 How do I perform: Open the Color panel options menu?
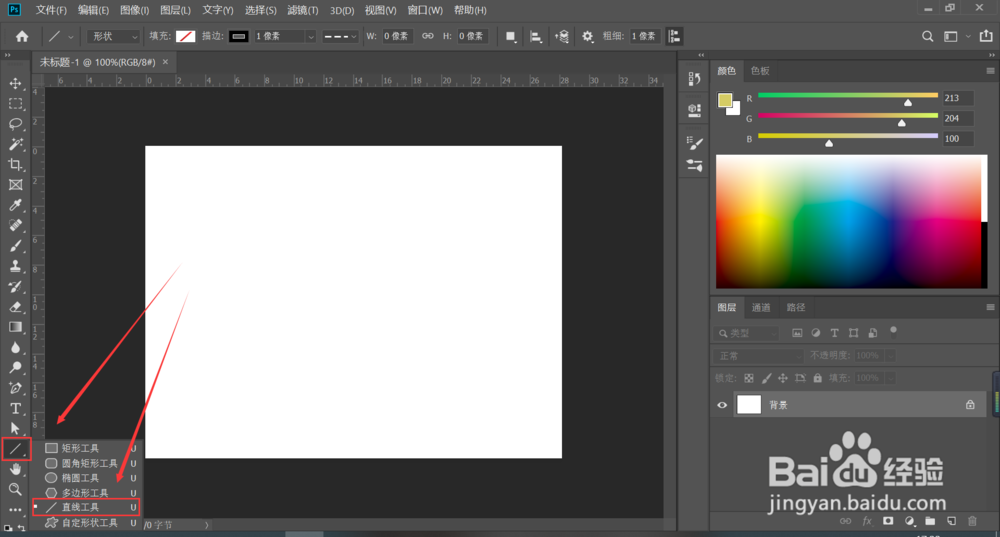[x=990, y=71]
